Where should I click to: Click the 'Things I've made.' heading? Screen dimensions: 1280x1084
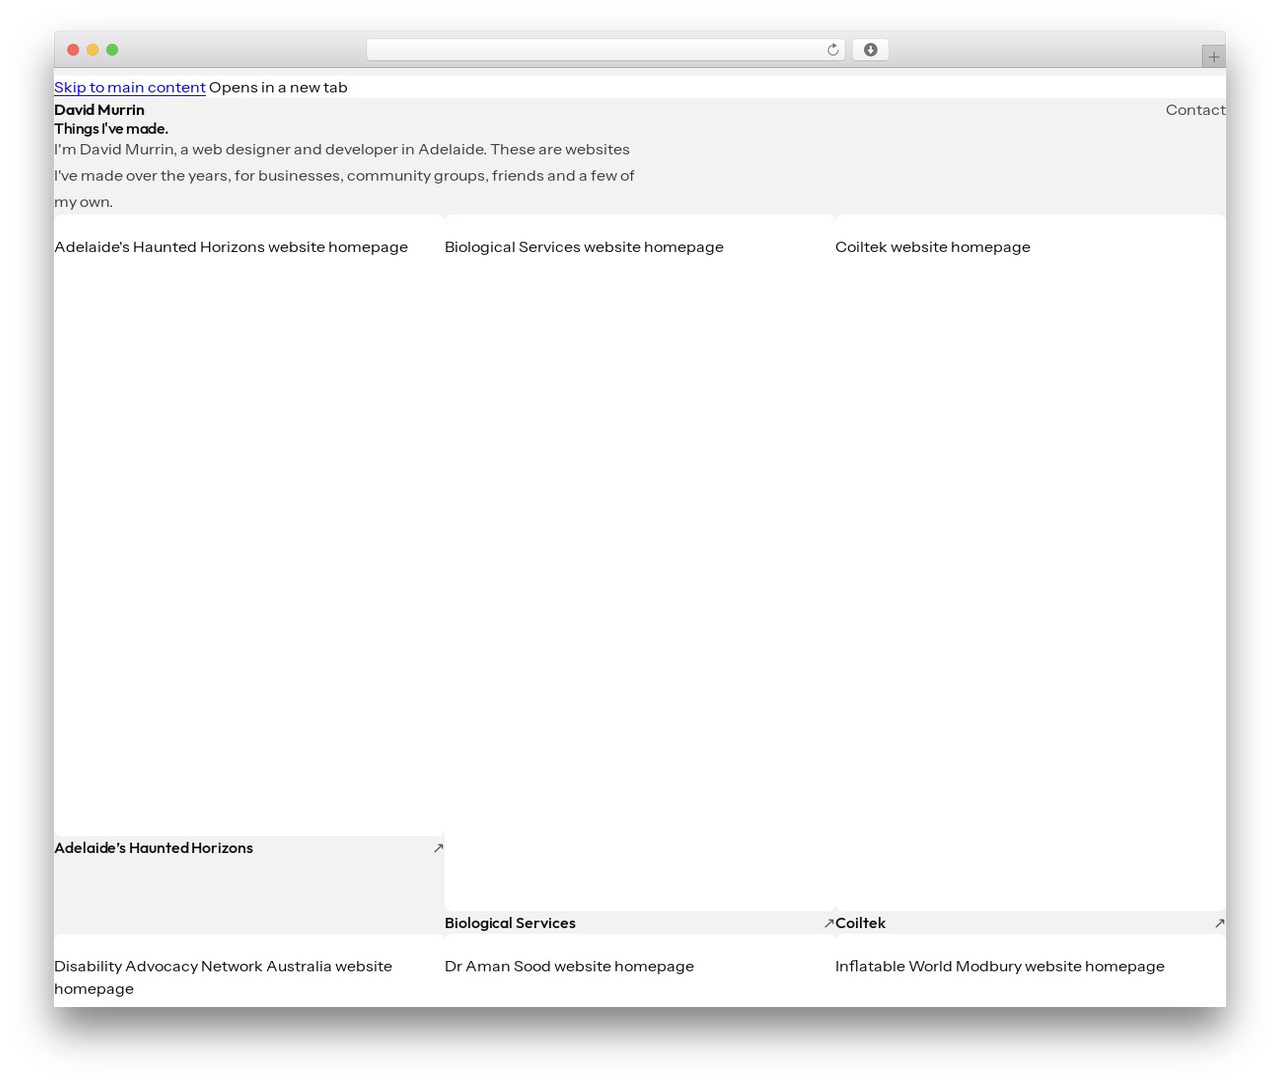point(111,129)
